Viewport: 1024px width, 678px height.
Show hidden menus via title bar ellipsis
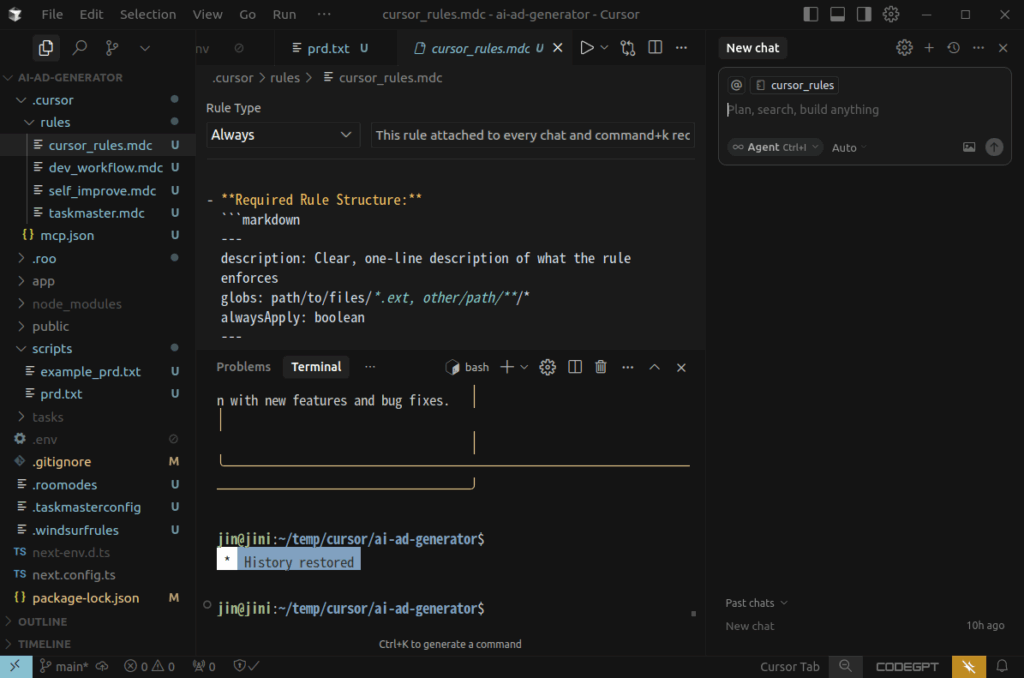pos(324,14)
